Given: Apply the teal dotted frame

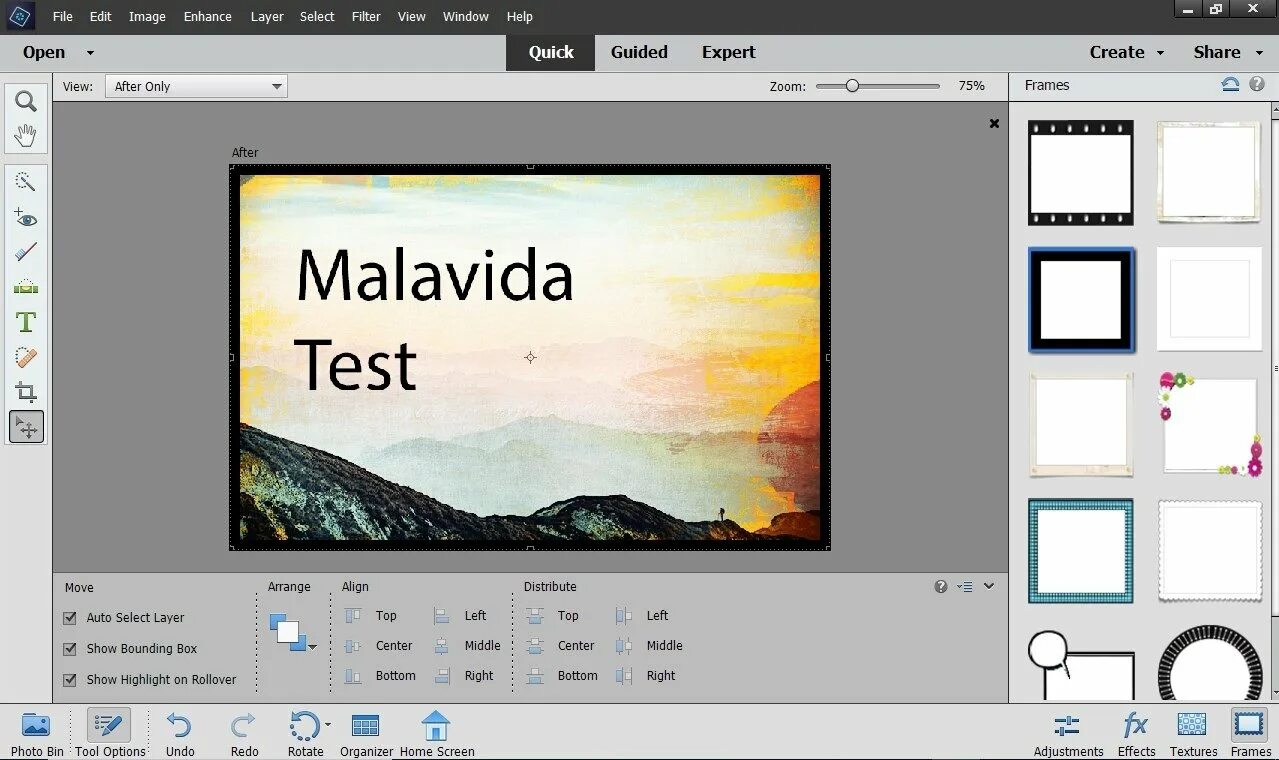Looking at the screenshot, I should coord(1081,551).
